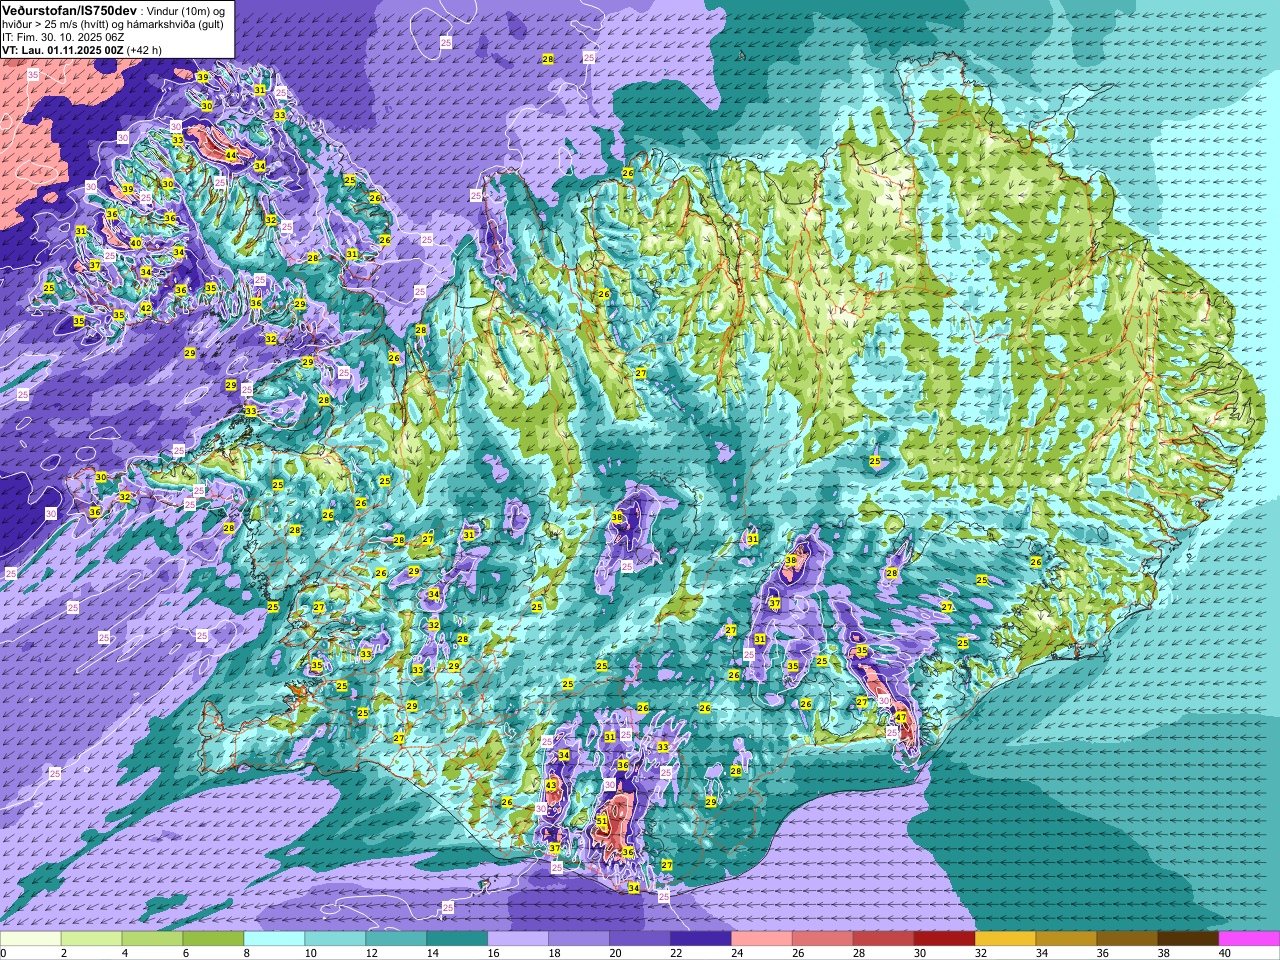
Task: Click the 0–2 m/s pale cream legend swatch
Action: pyautogui.click(x=31, y=939)
